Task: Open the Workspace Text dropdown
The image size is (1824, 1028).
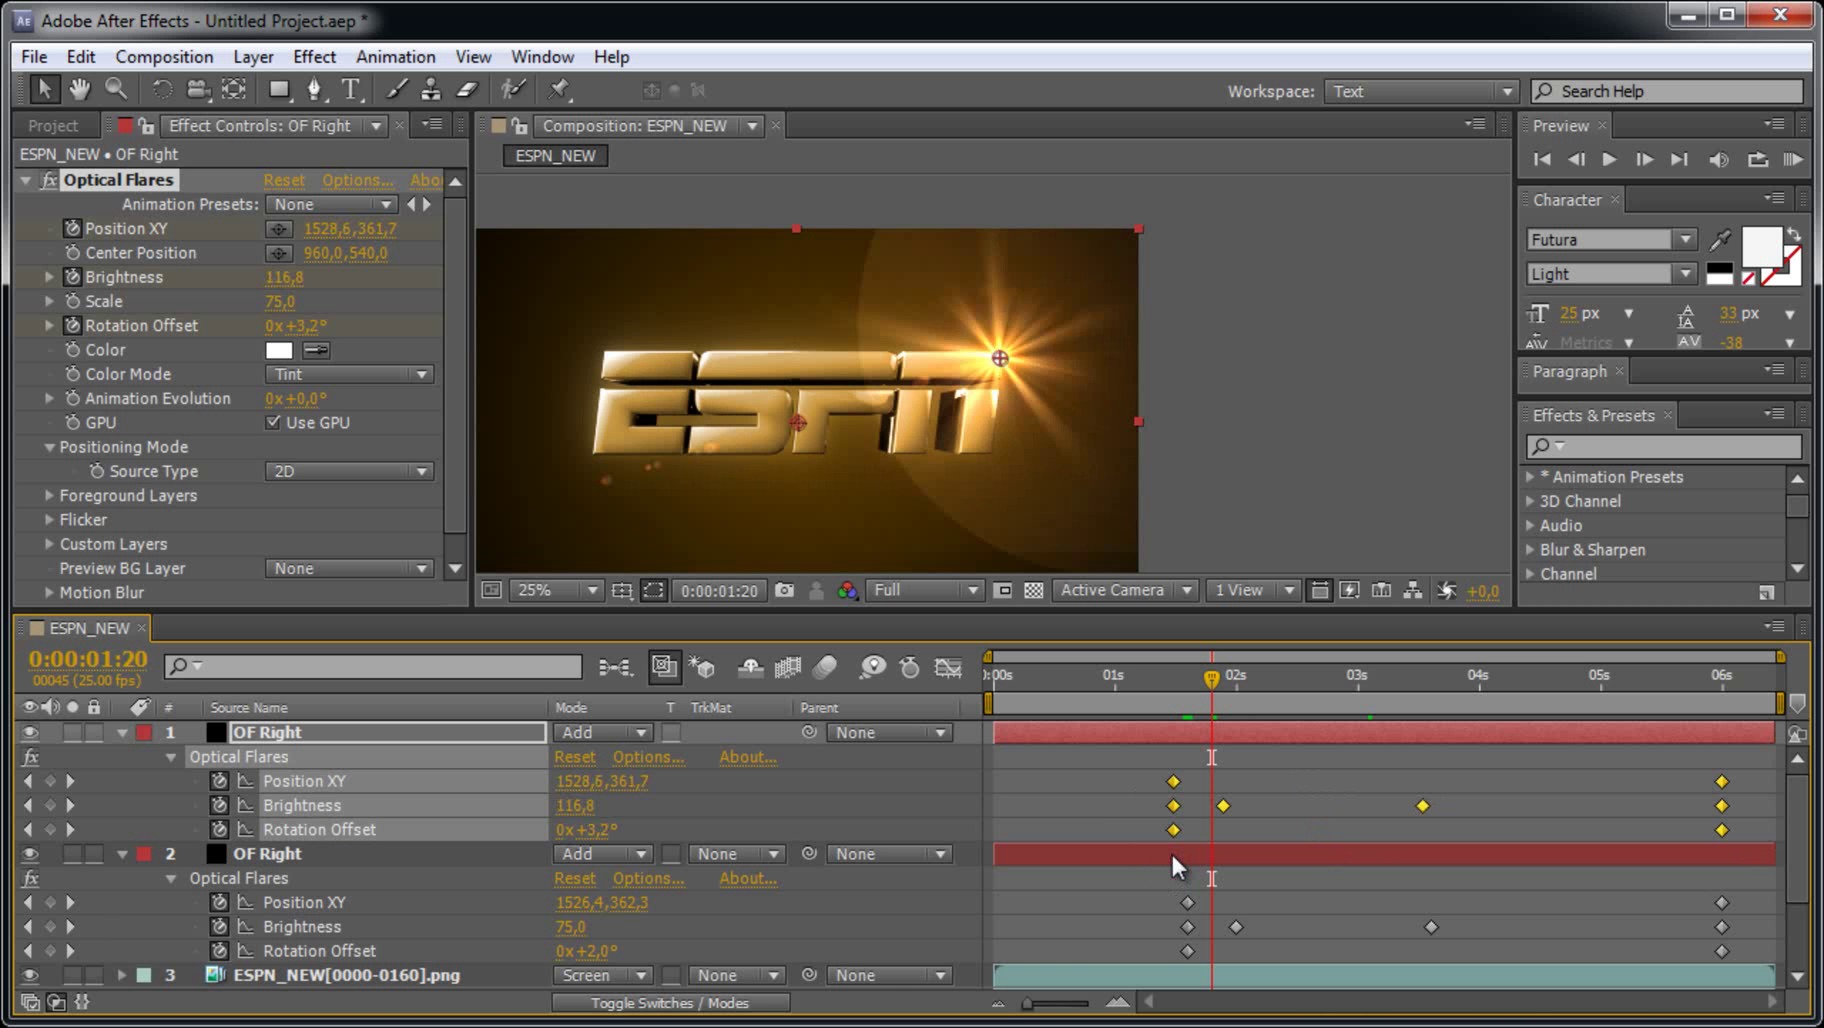Action: tap(1421, 91)
